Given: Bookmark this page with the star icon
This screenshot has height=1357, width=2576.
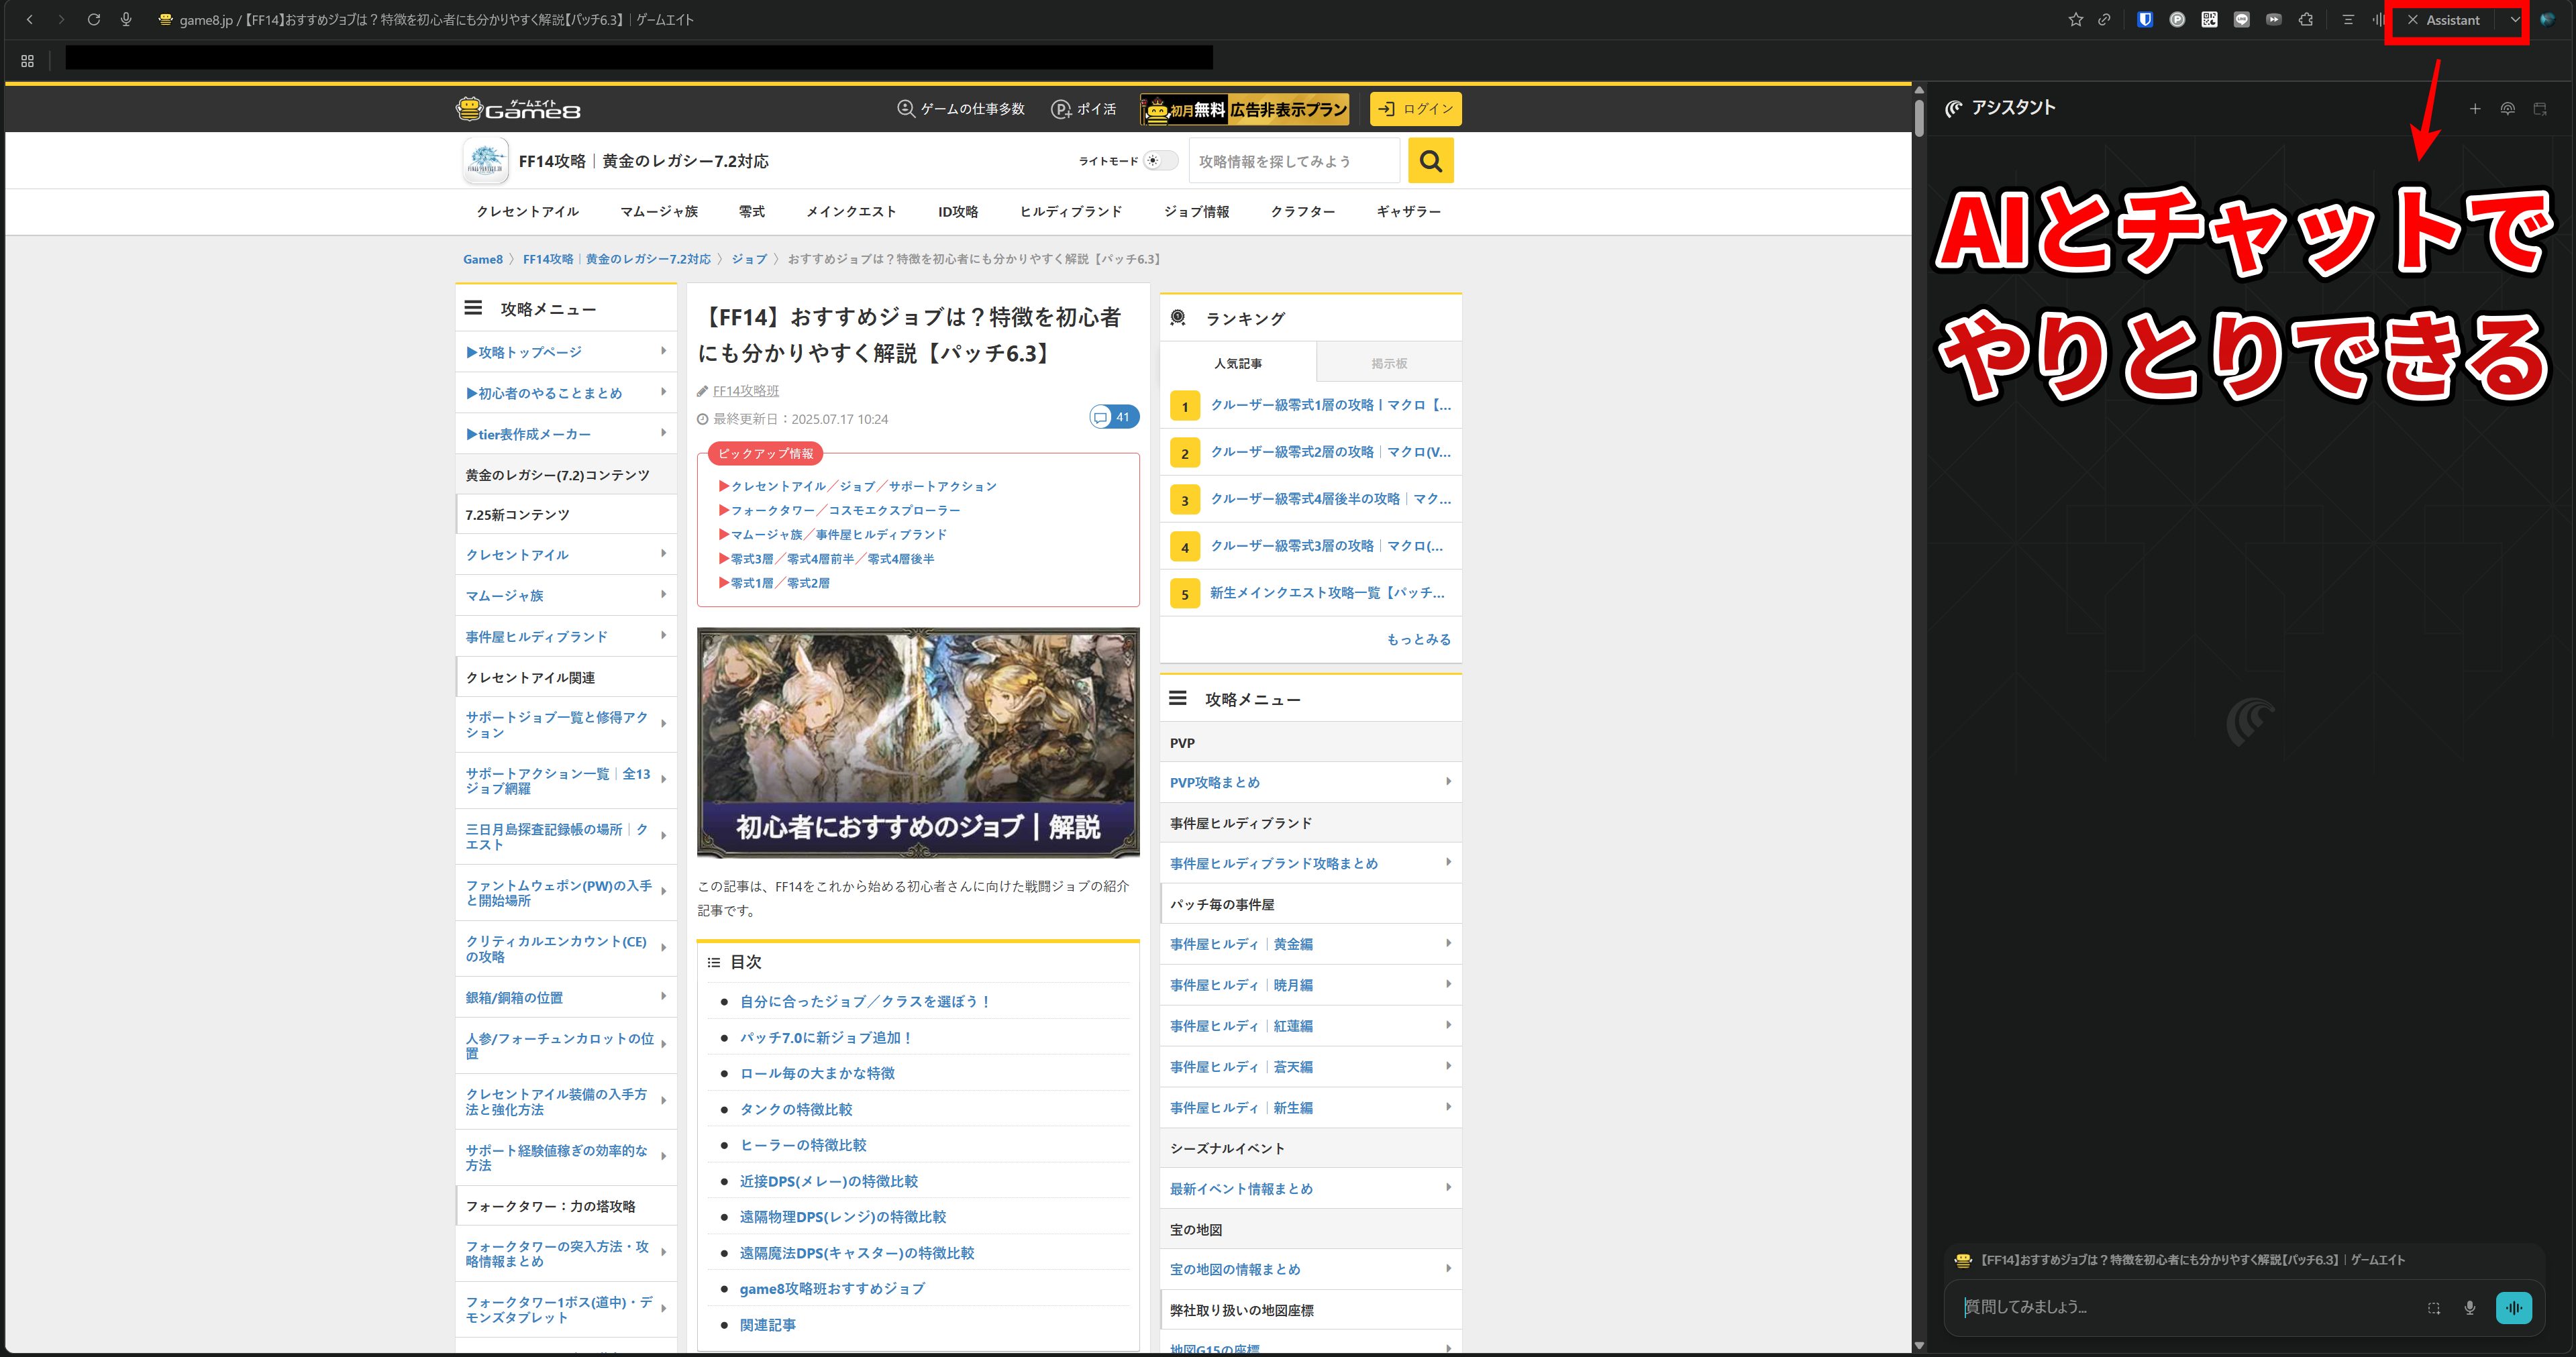Looking at the screenshot, I should [x=2076, y=19].
